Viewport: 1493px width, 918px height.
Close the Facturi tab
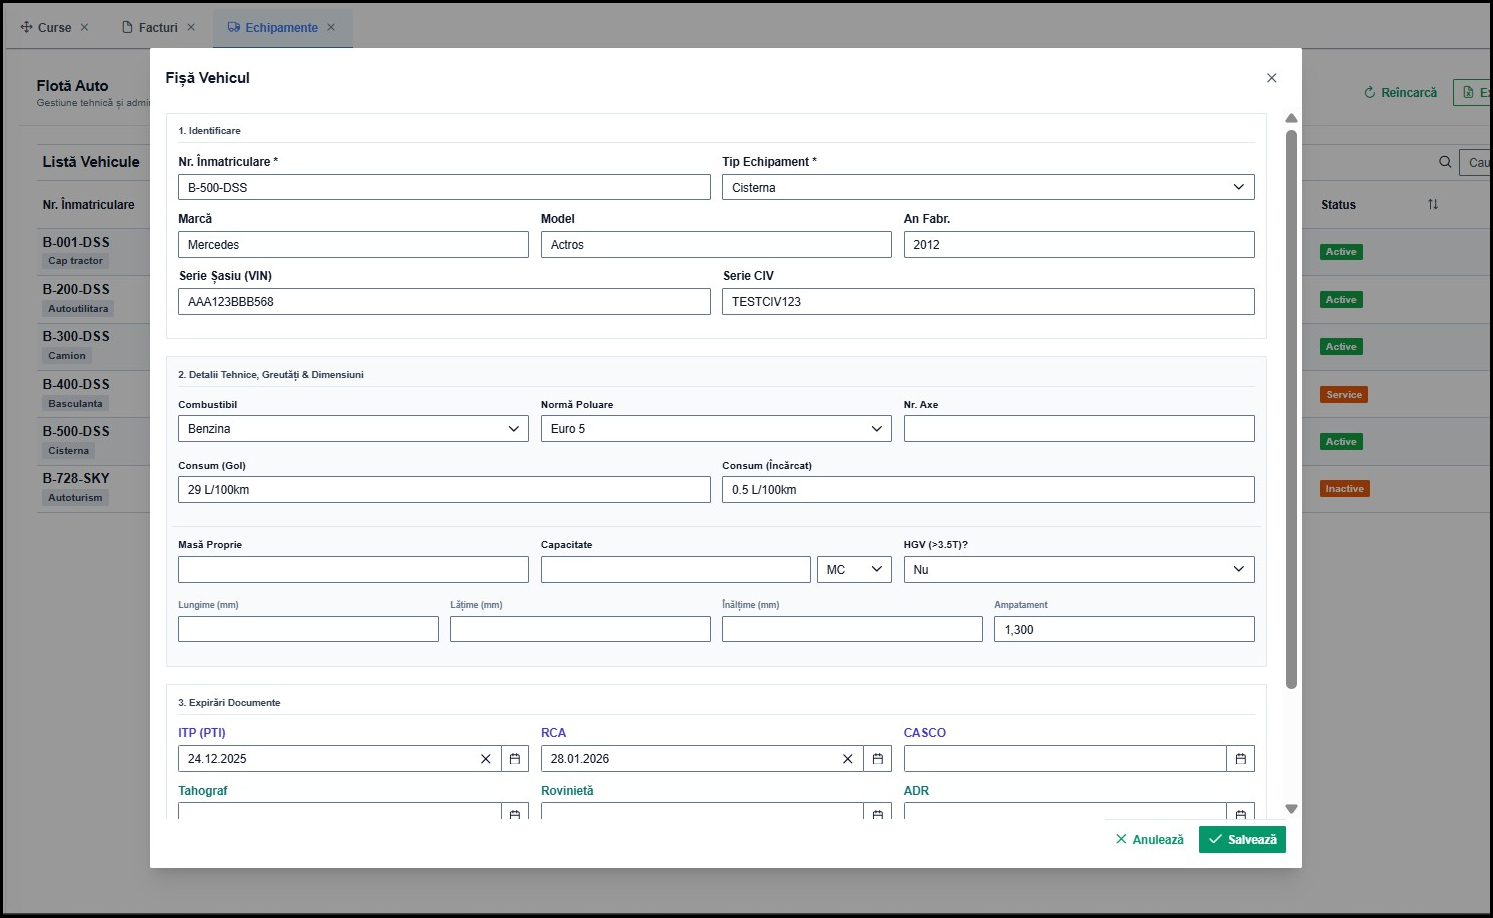point(191,28)
